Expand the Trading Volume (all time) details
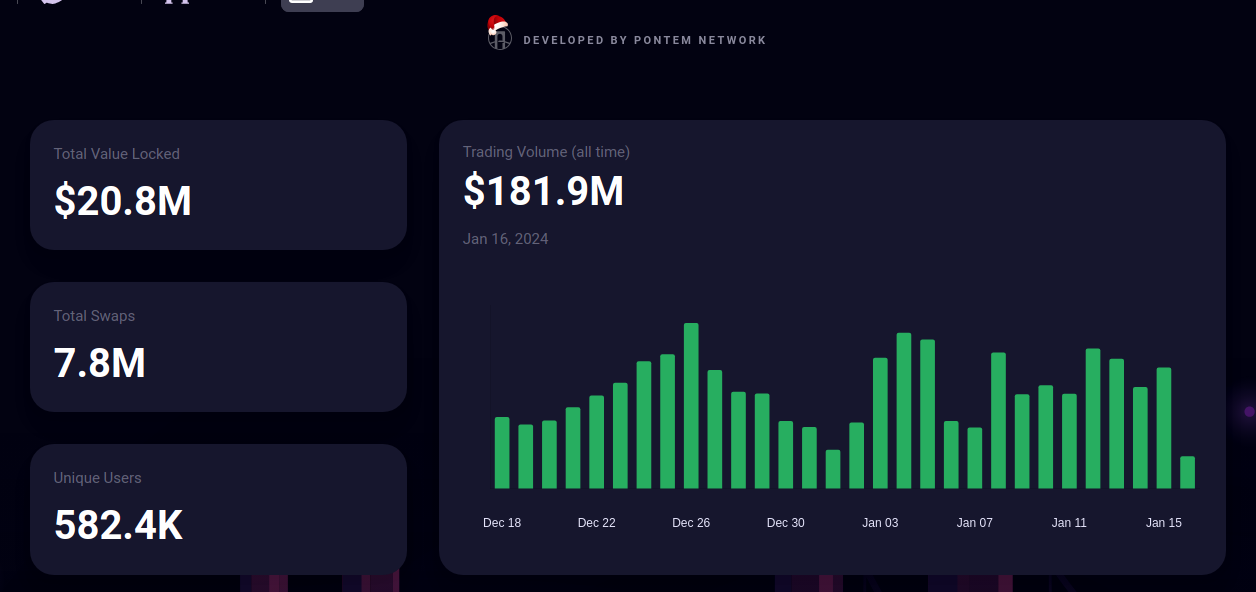The height and width of the screenshot is (592, 1256). point(546,152)
